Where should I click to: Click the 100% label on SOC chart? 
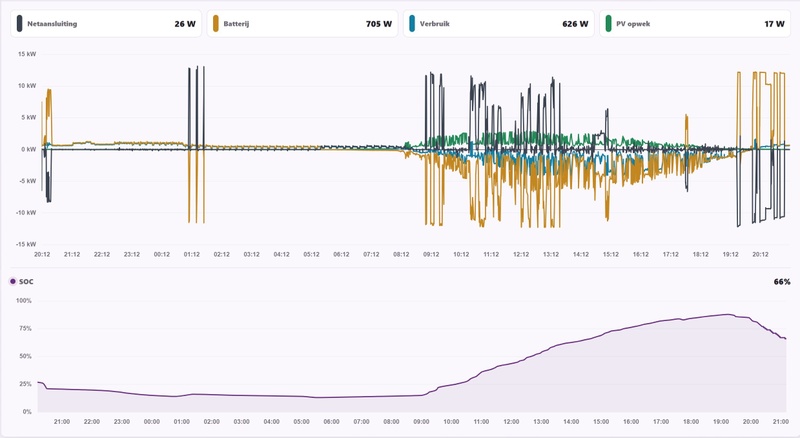[x=24, y=301]
